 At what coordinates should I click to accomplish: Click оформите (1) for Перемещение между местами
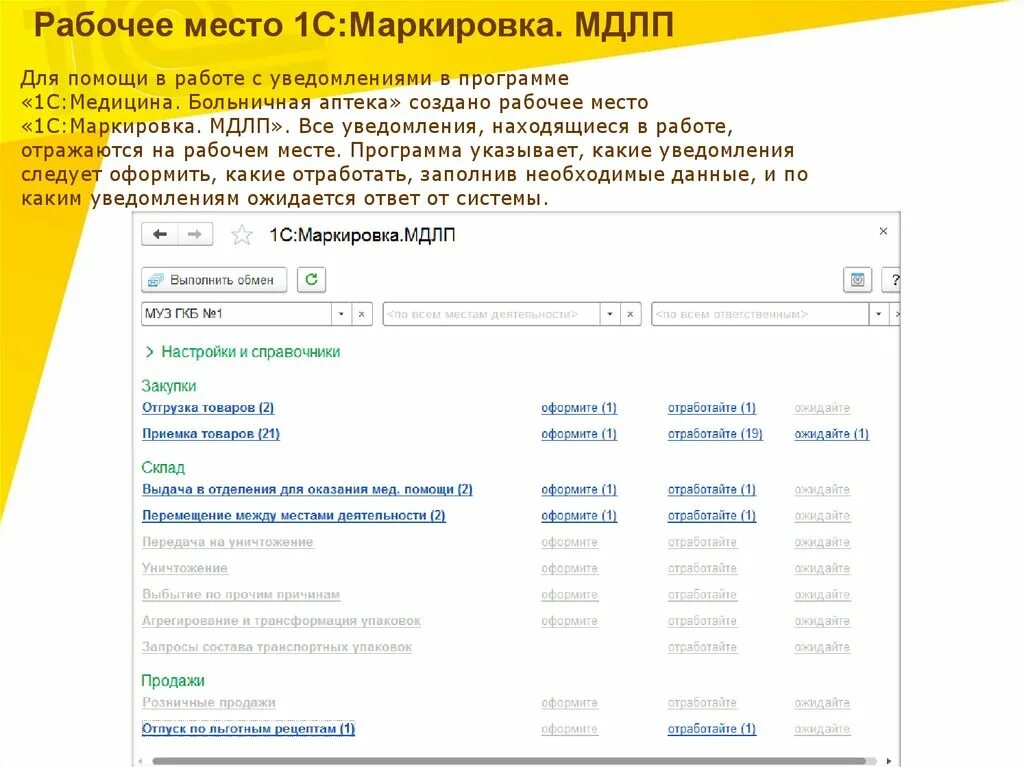click(x=579, y=515)
